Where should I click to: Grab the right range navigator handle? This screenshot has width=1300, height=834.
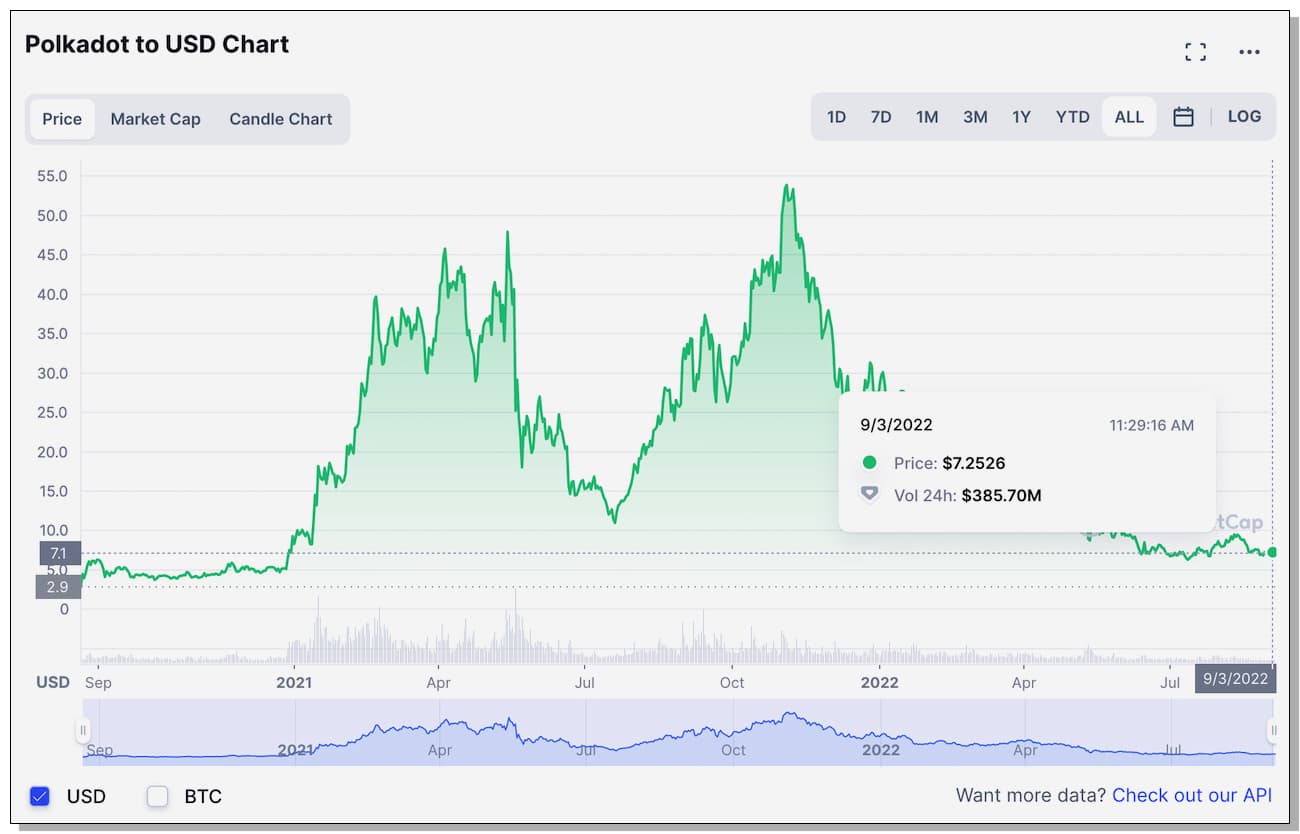click(1273, 731)
